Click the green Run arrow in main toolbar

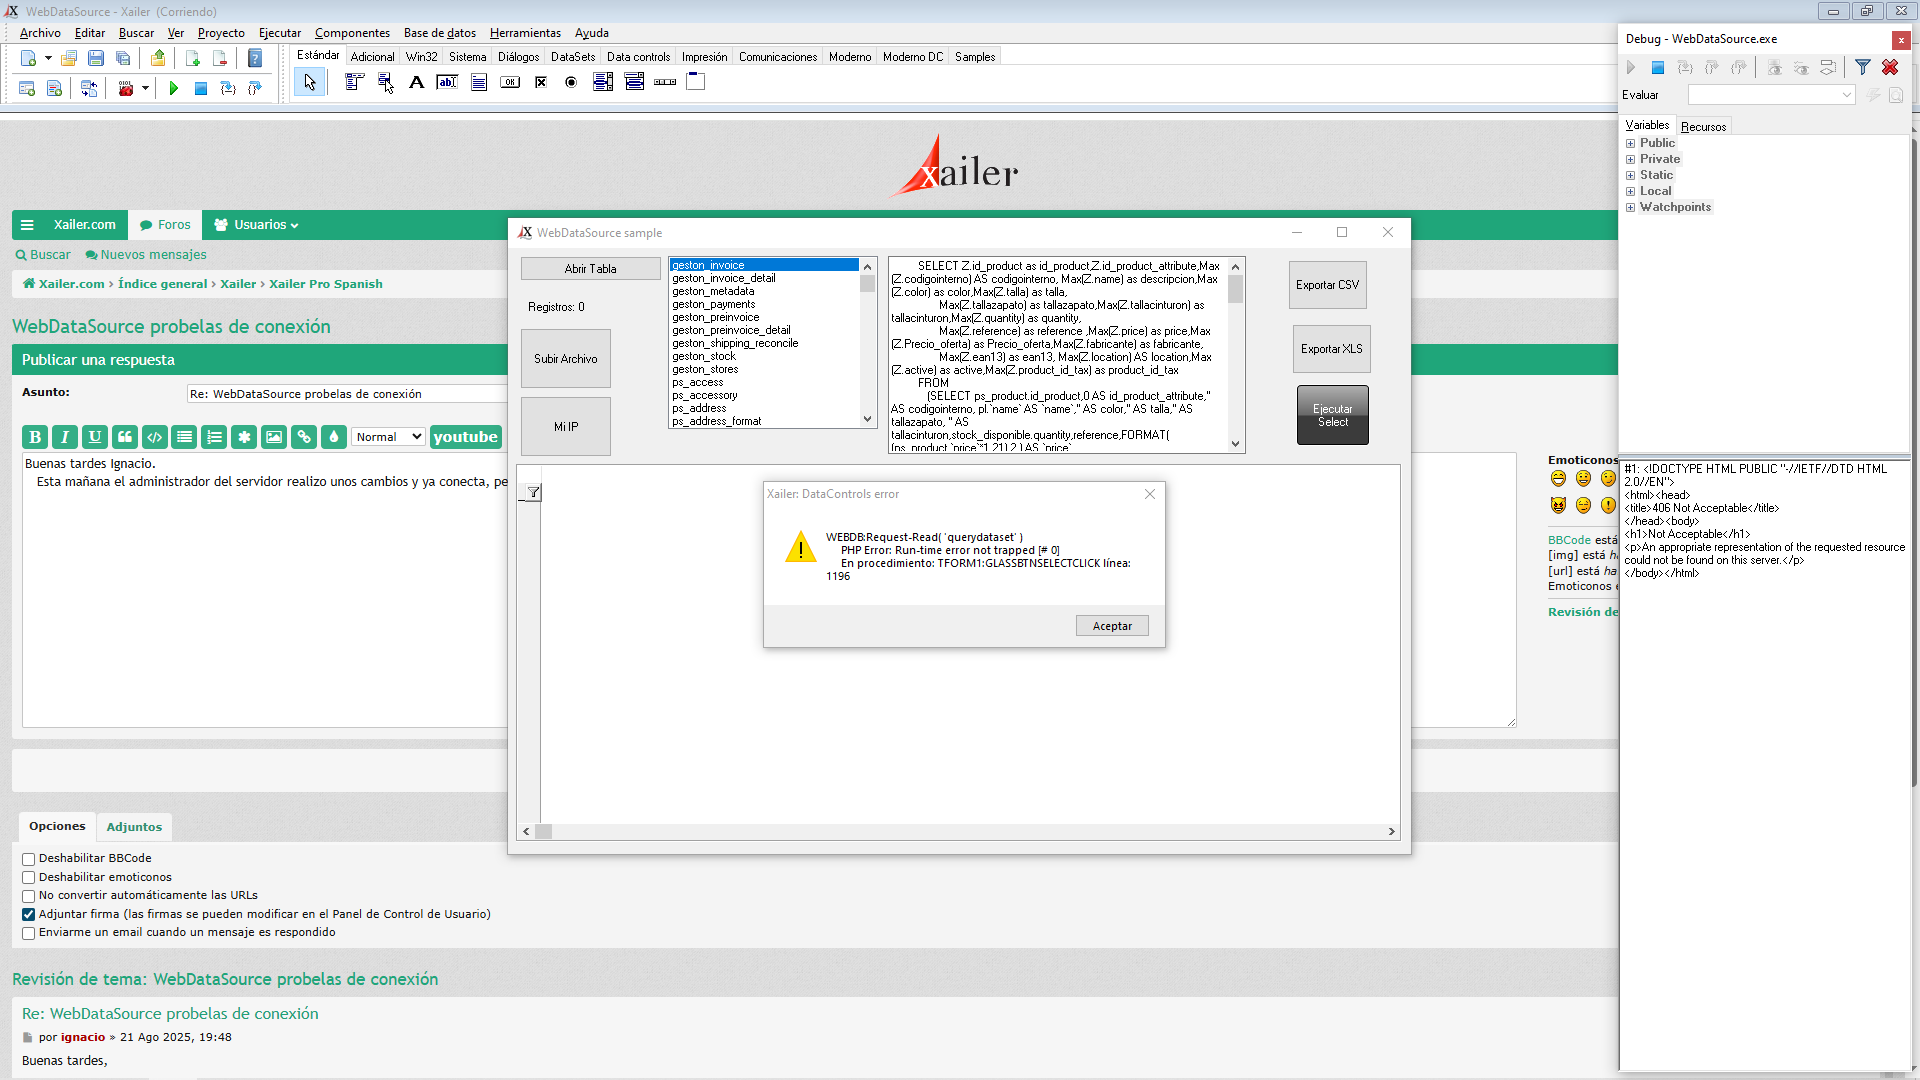174,88
